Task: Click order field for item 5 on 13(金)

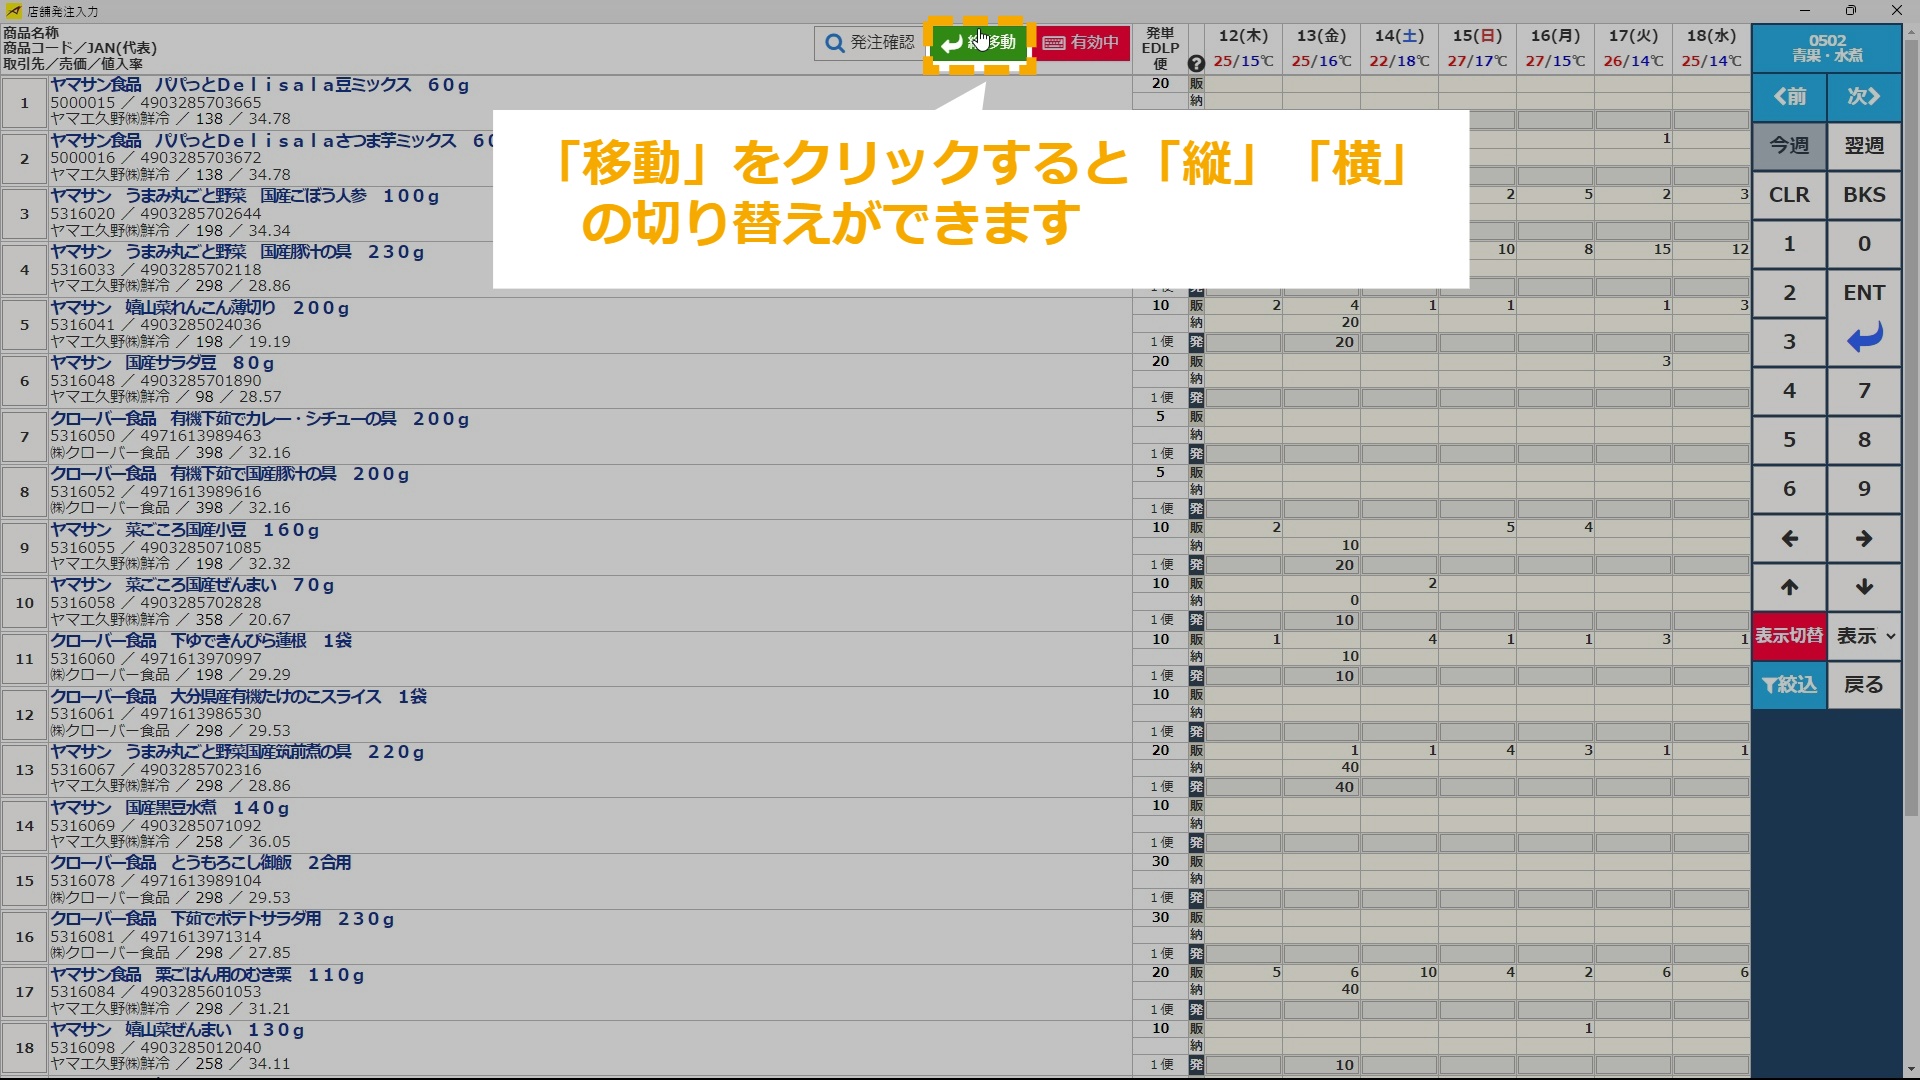Action: pyautogui.click(x=1321, y=342)
